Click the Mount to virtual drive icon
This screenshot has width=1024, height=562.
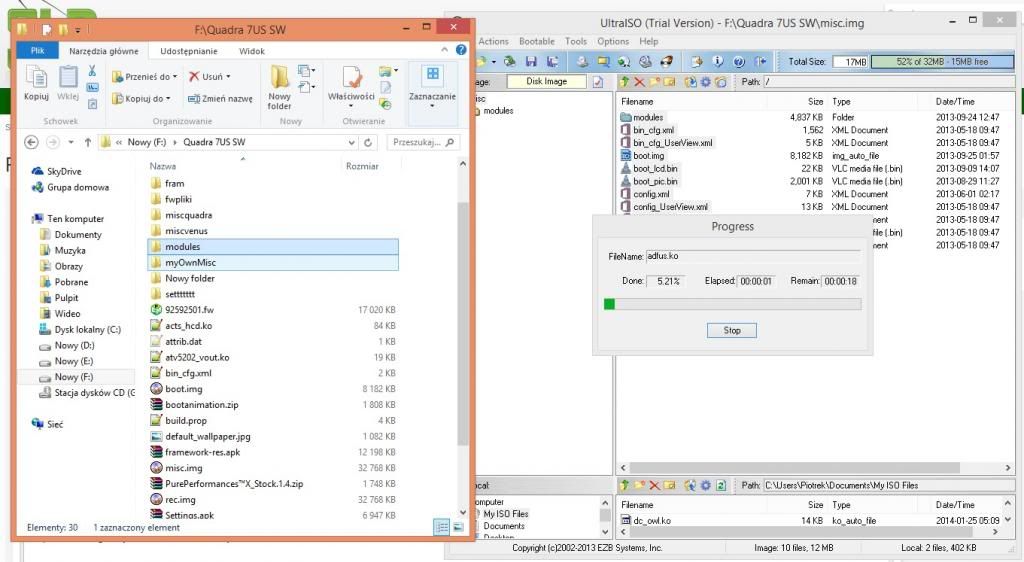coord(645,61)
